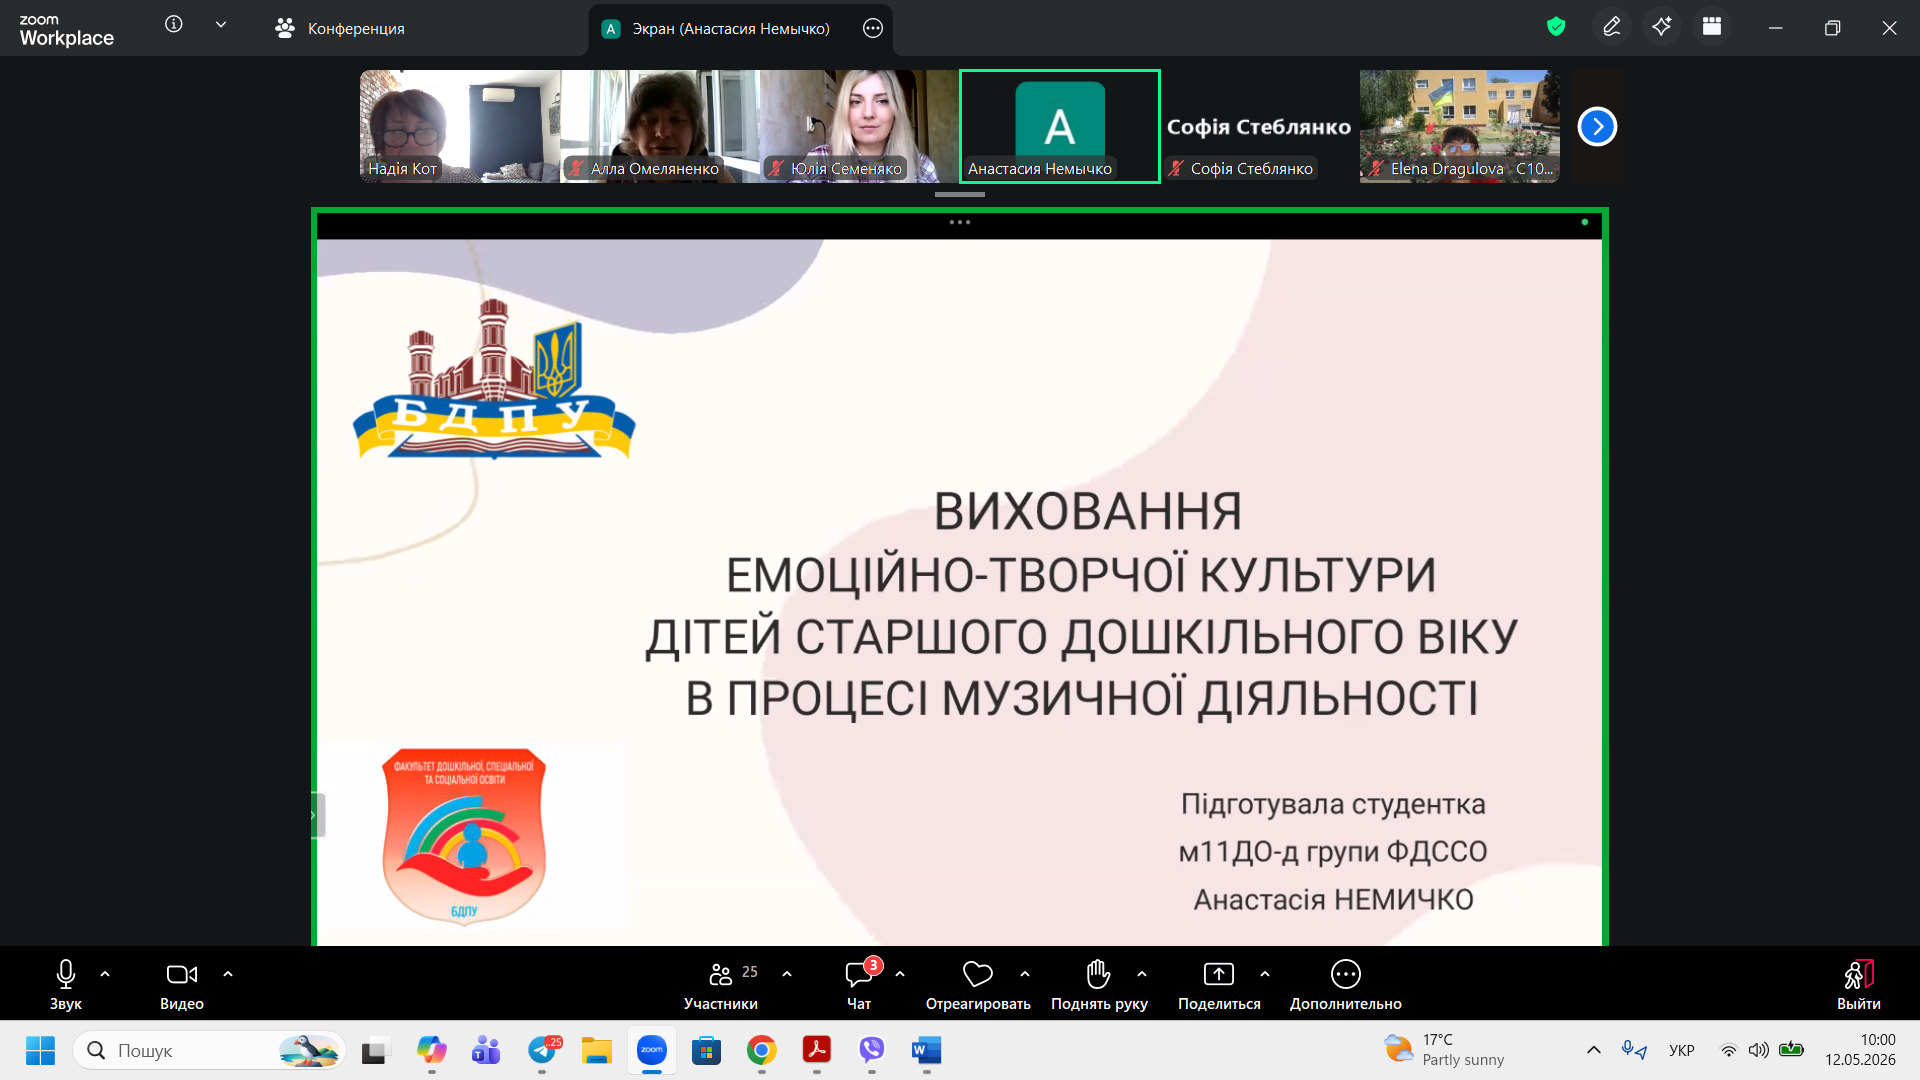
Task: Open the Chat panel with unread messages
Action: coord(859,983)
